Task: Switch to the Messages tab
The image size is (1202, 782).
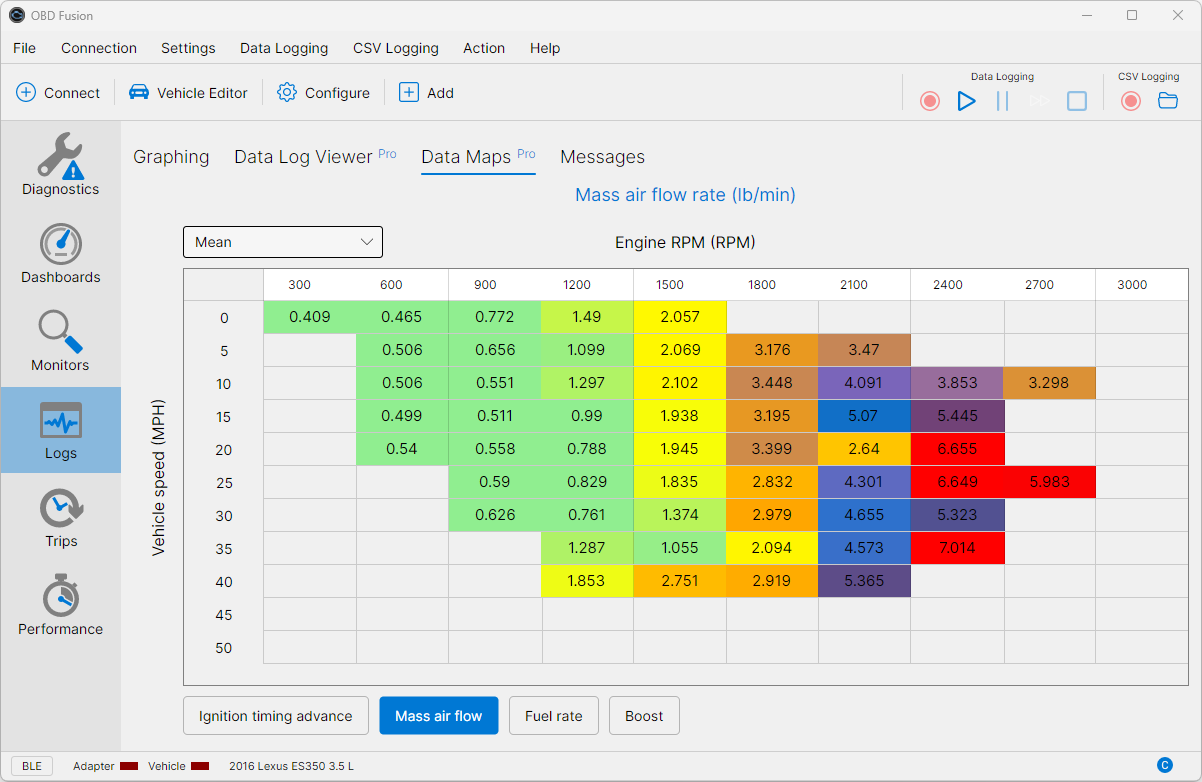Action: click(x=602, y=157)
